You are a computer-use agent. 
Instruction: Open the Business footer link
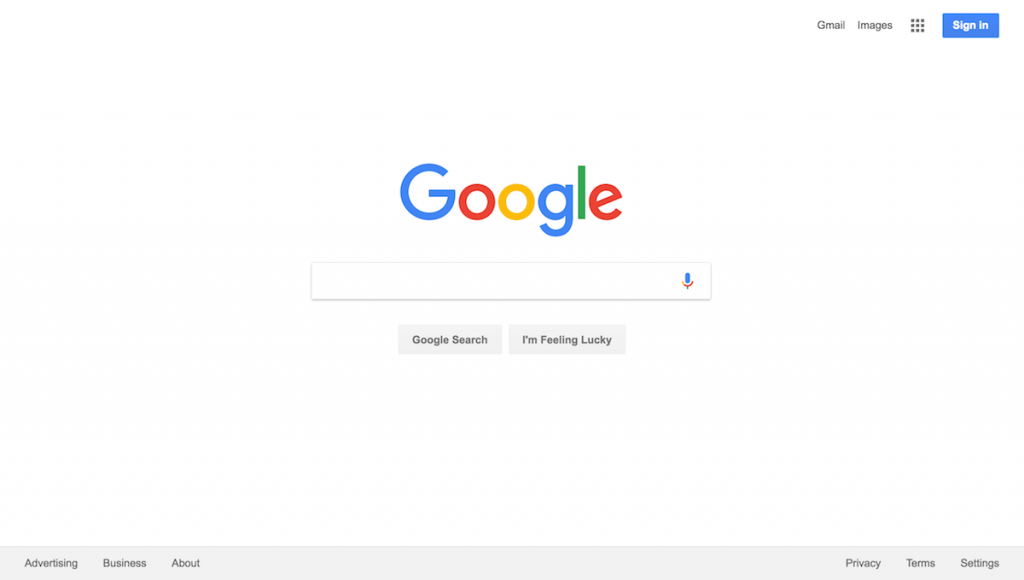pyautogui.click(x=124, y=563)
